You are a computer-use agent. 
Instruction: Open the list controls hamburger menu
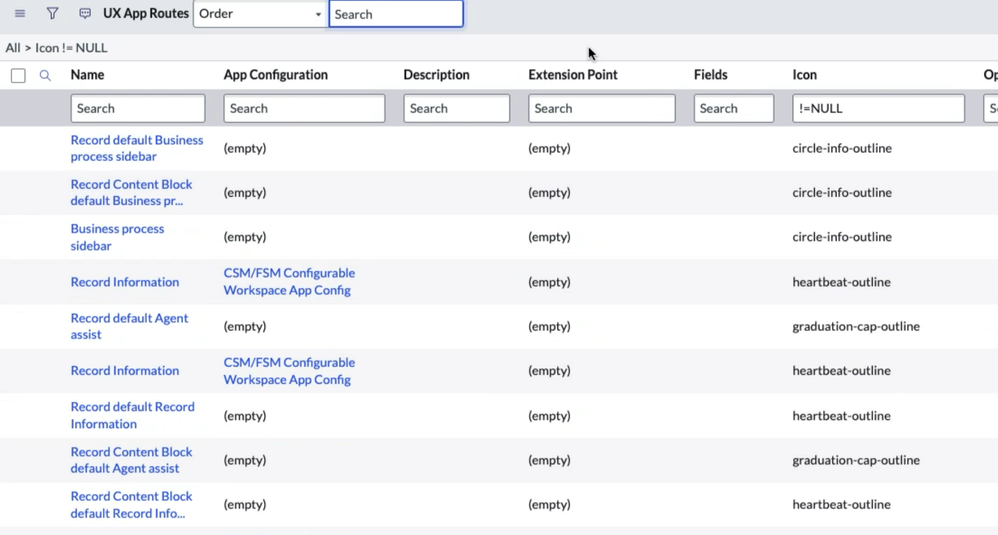coord(20,13)
